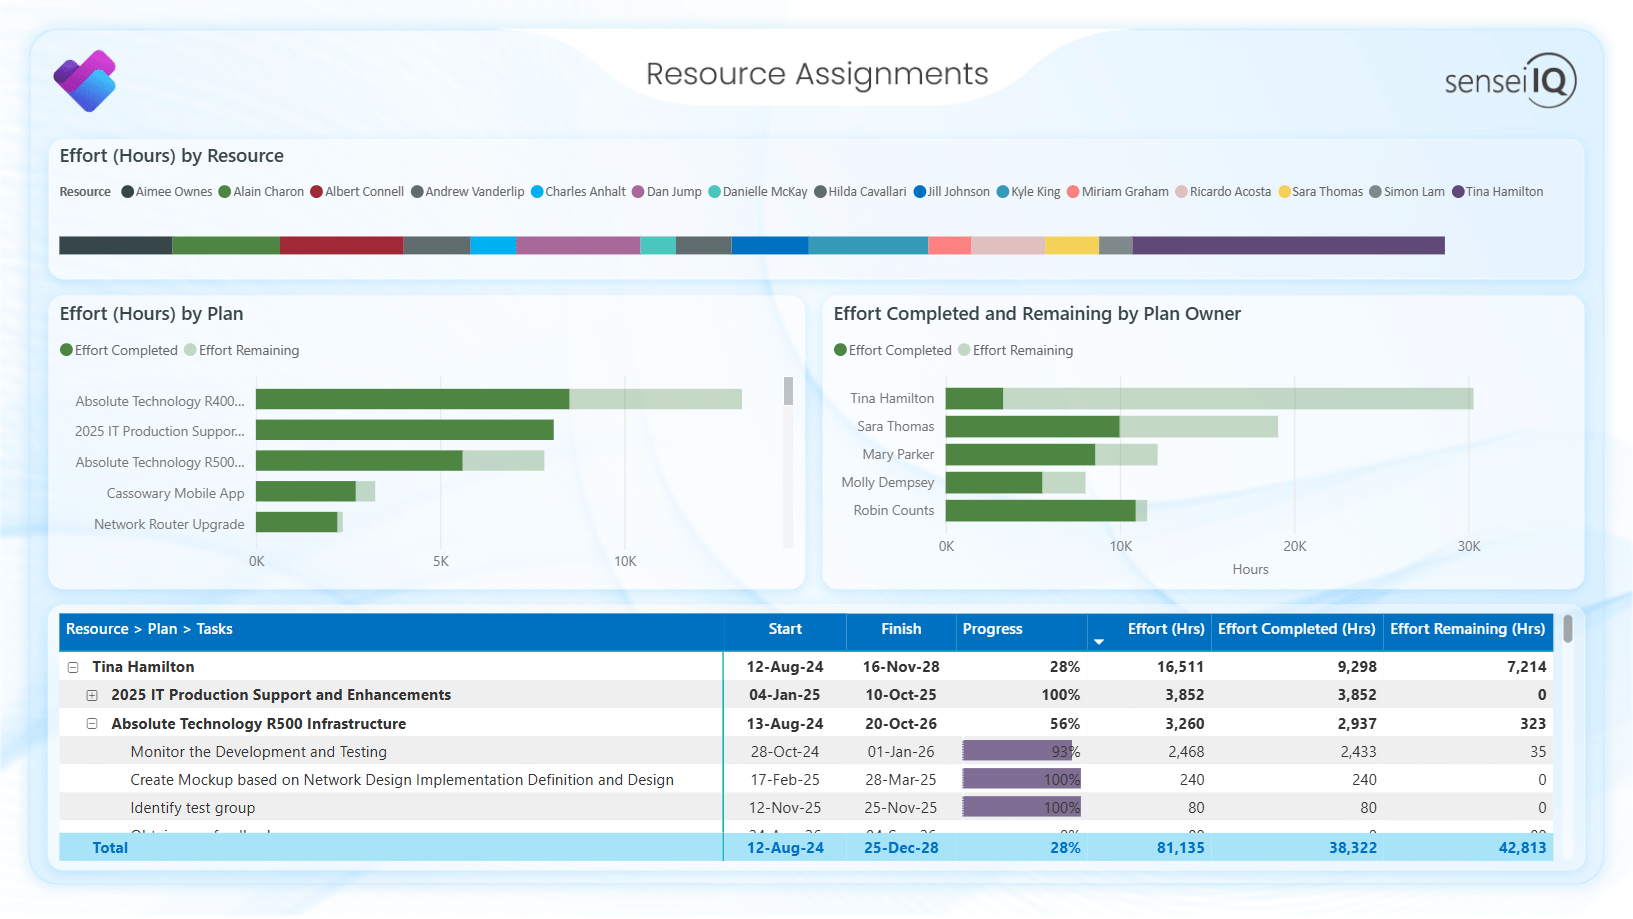The width and height of the screenshot is (1633, 919).
Task: Select Aimee Ownes legend marker
Action: point(128,192)
